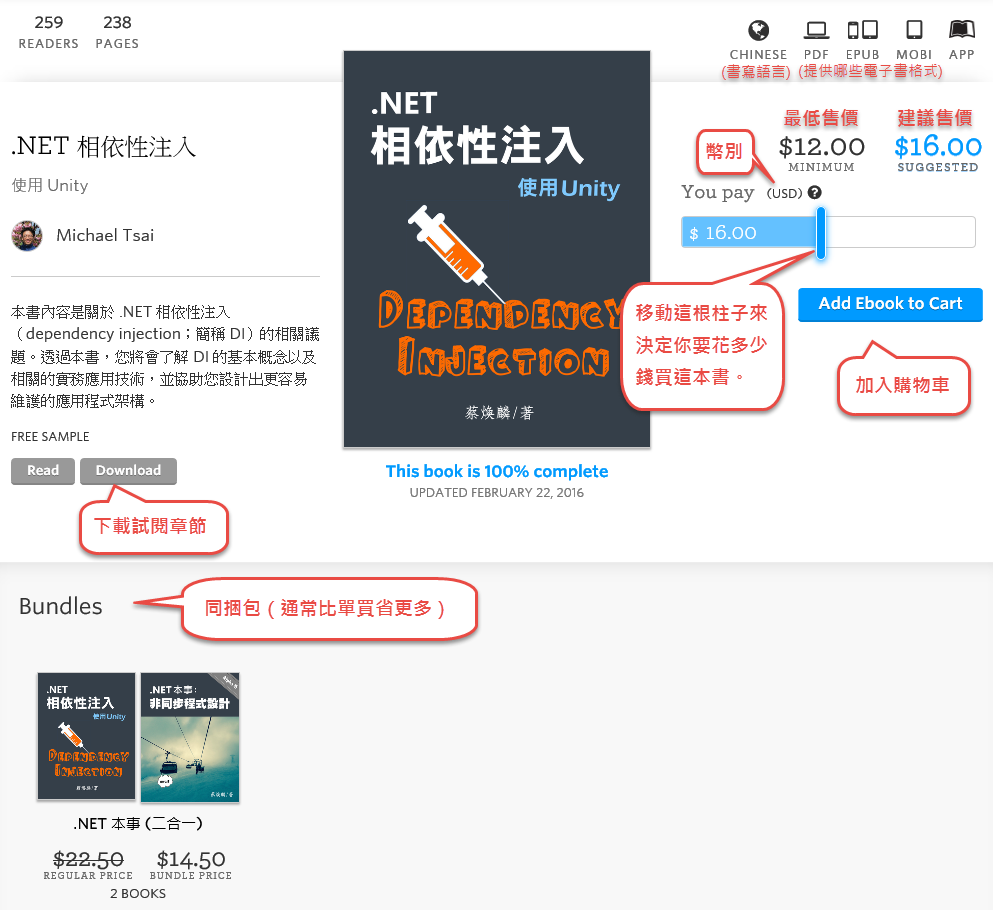Image resolution: width=993 pixels, height=910 pixels.
Task: Click the You pay price slider handle
Action: pos(821,232)
